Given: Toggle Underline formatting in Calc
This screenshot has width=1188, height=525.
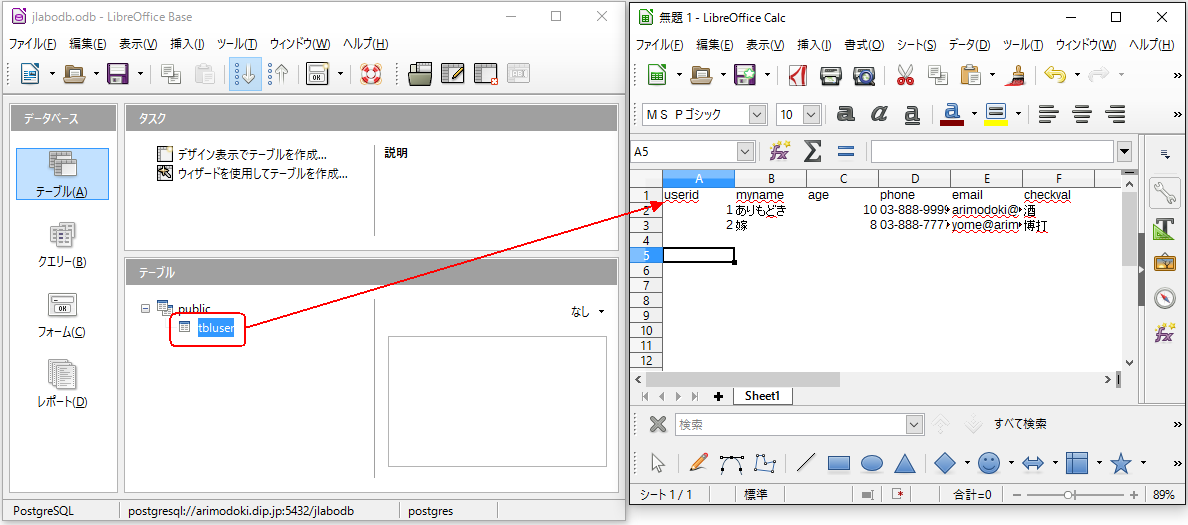Looking at the screenshot, I should 912,114.
